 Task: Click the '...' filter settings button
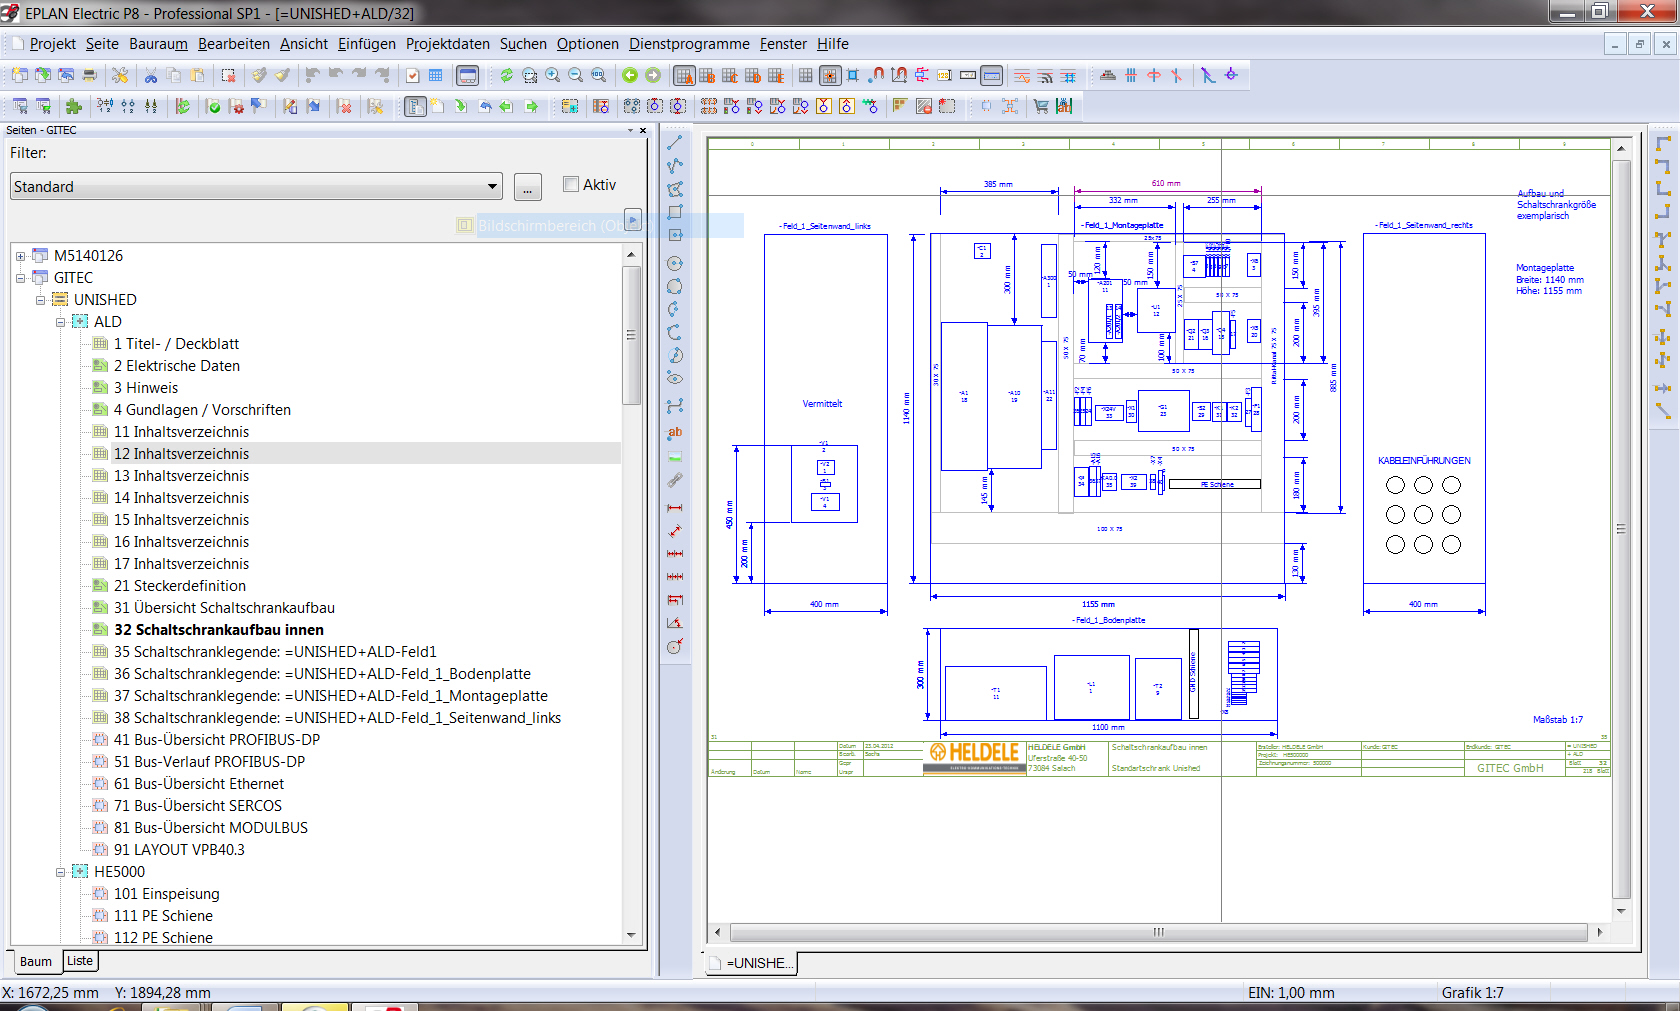527,187
